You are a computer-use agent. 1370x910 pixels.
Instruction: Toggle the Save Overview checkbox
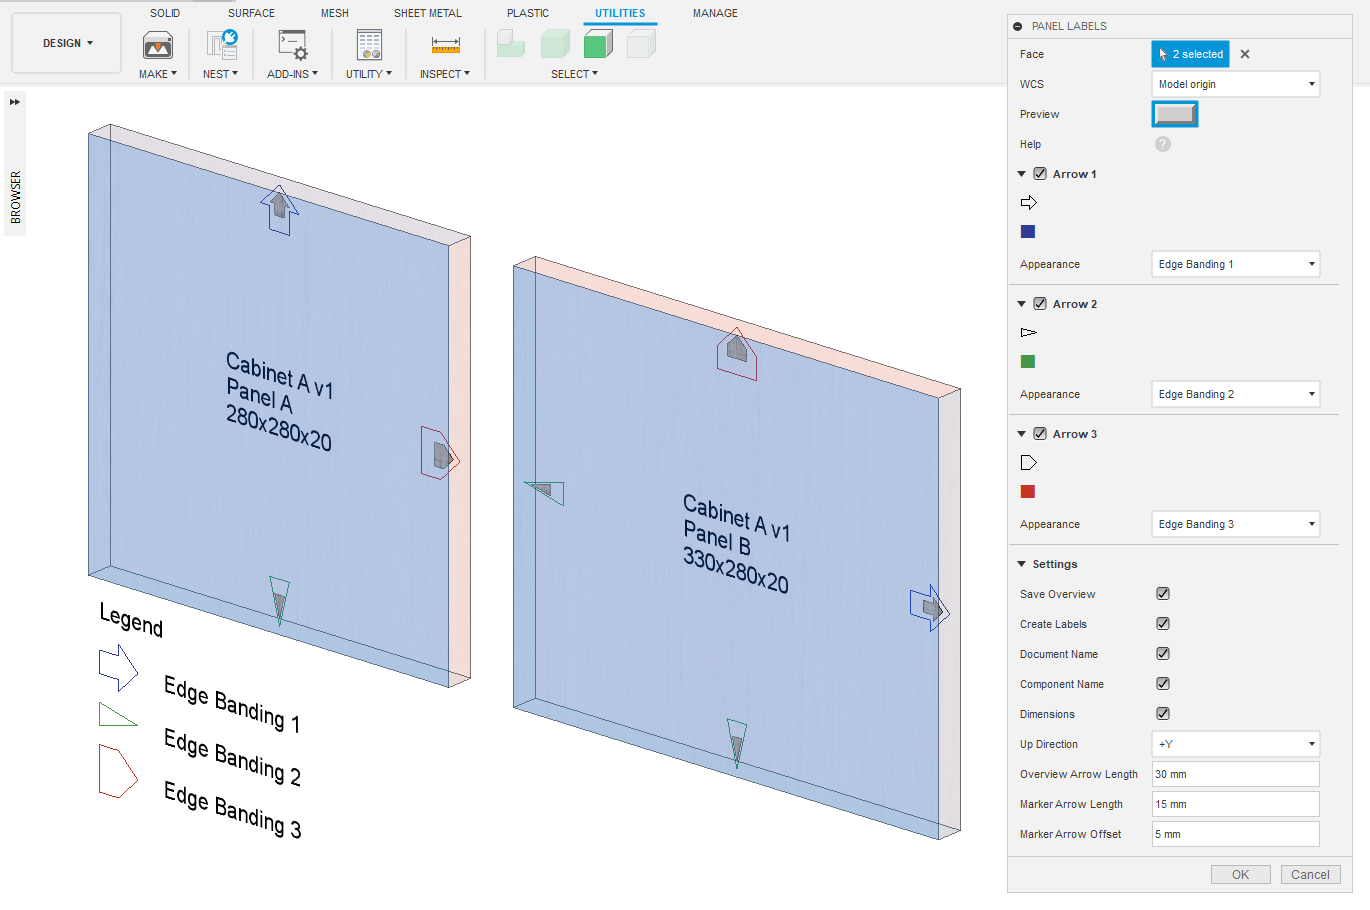coord(1163,594)
